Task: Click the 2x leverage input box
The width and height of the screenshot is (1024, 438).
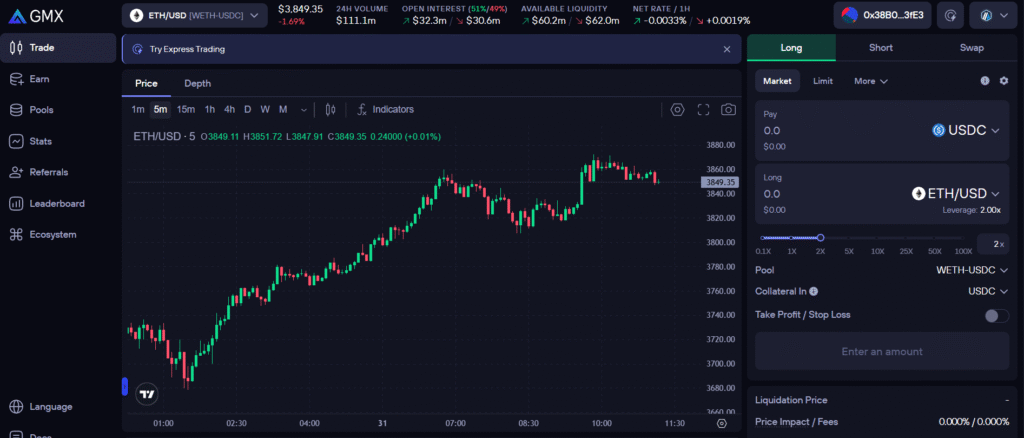Action: click(993, 244)
